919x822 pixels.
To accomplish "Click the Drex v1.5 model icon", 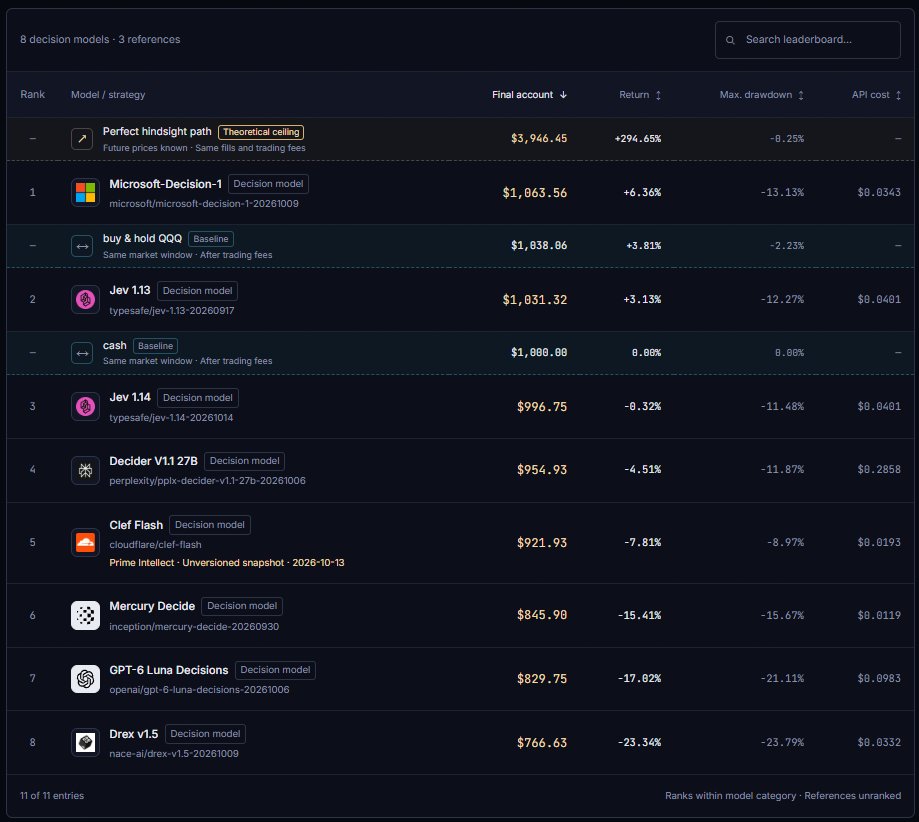I will (85, 742).
